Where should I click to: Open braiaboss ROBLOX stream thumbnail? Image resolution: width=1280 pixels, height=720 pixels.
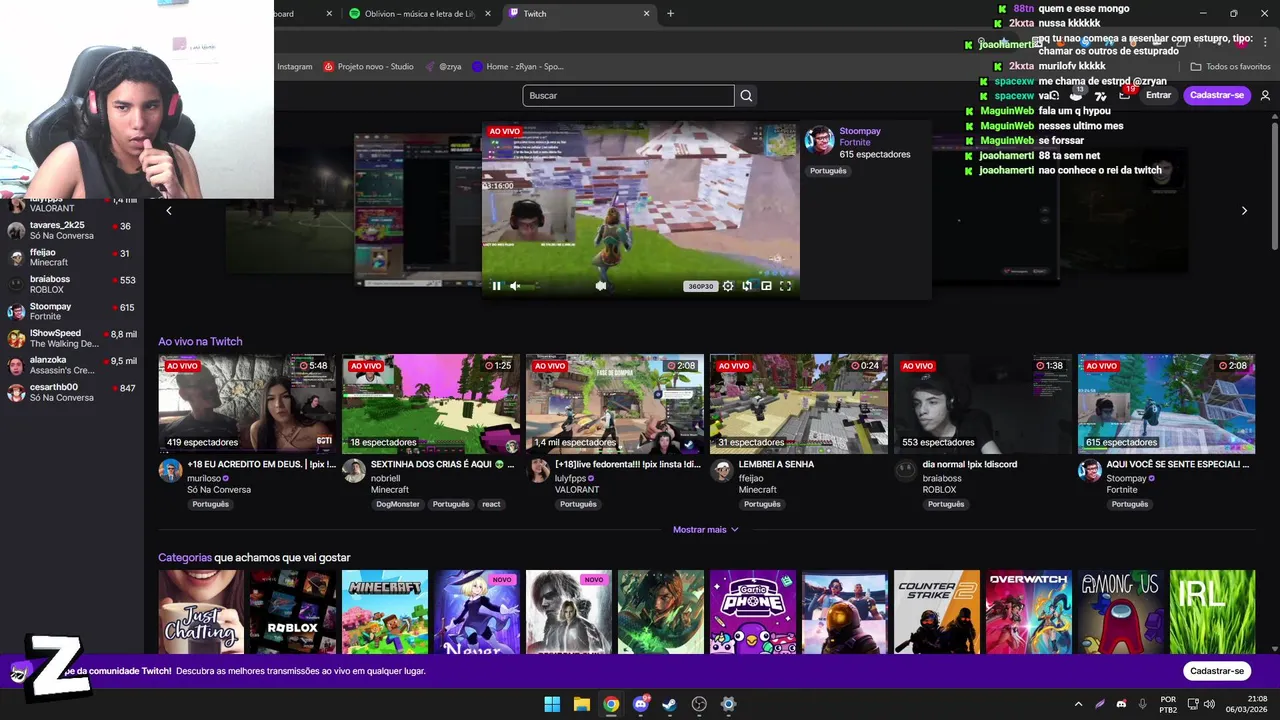click(983, 404)
